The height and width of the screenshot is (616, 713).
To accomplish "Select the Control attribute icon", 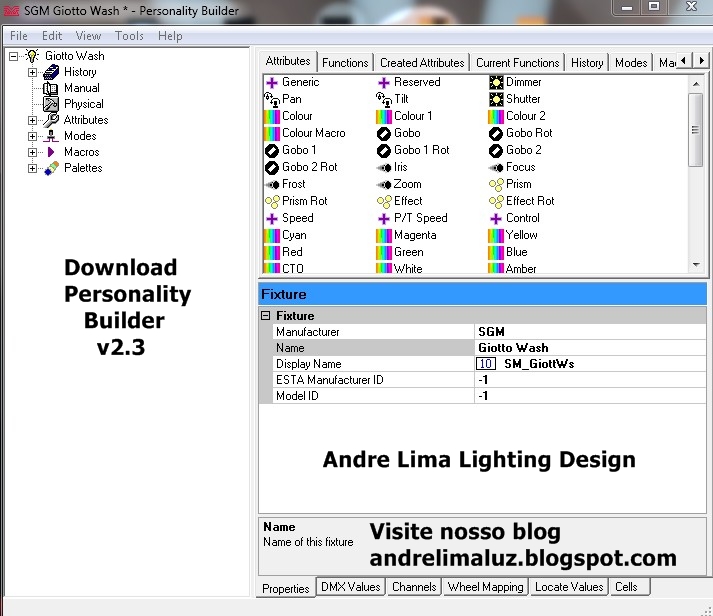I will 496,219.
